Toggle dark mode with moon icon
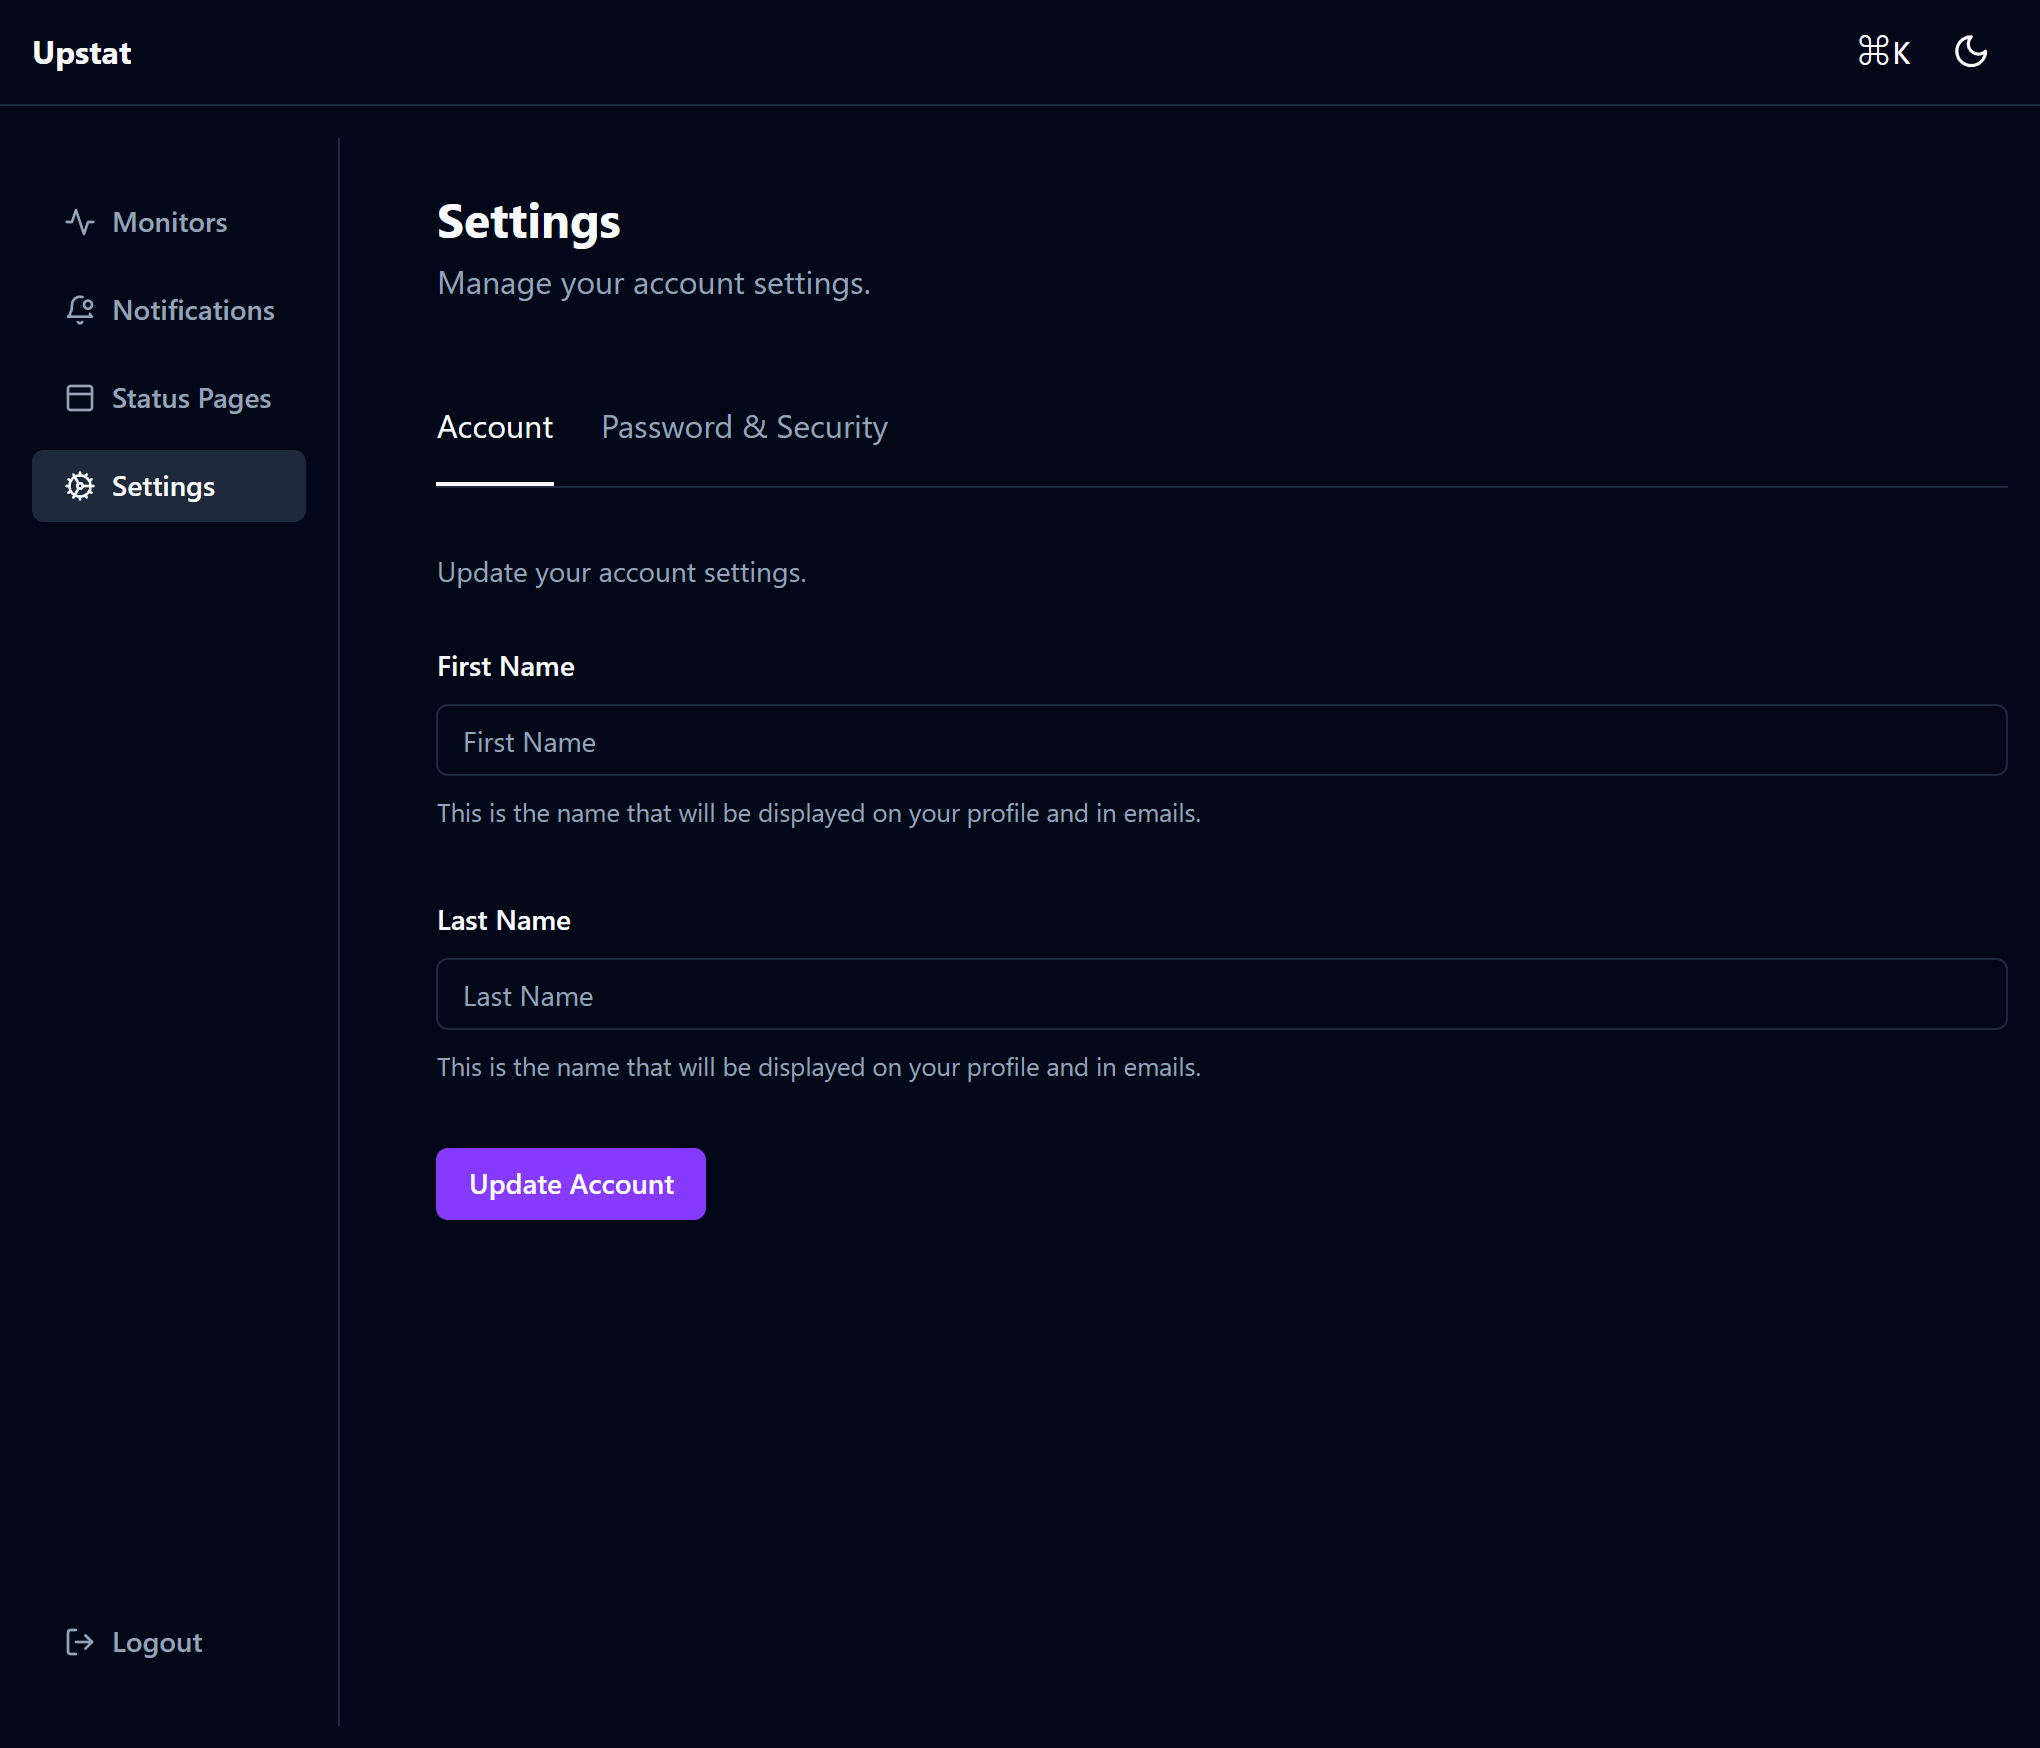2040x1748 pixels. click(x=1970, y=52)
